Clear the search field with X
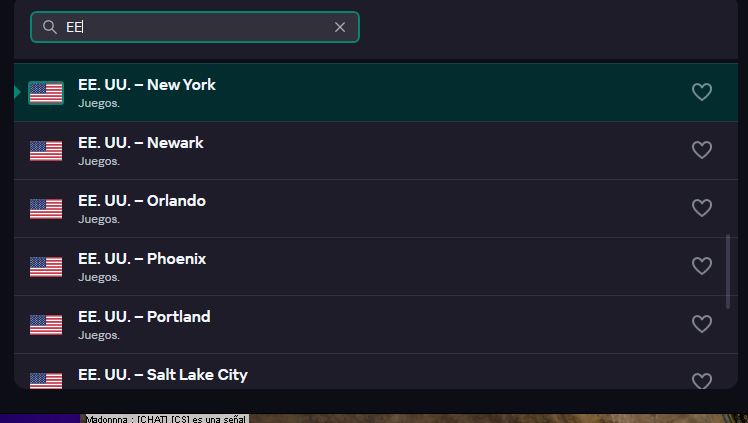Screen dimensions: 748x423 [340, 27]
